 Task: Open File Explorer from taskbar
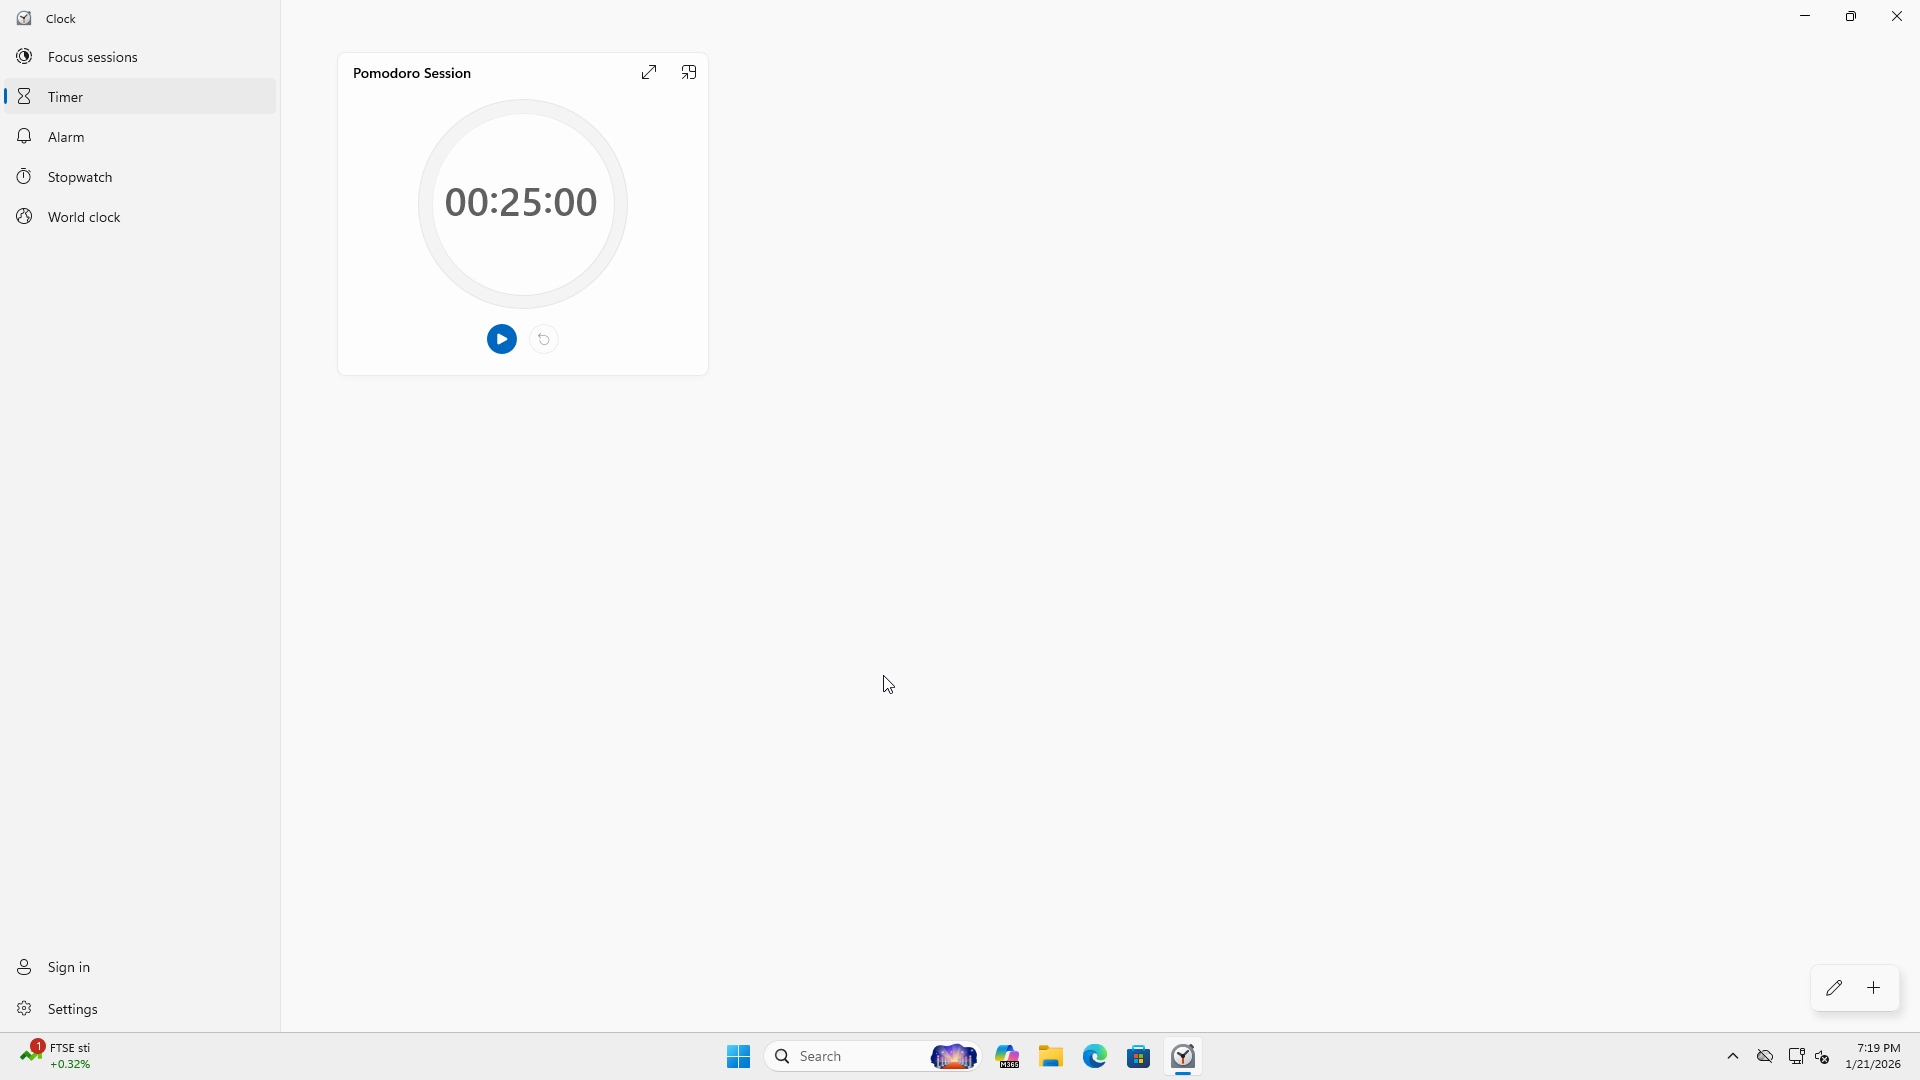click(1050, 1056)
